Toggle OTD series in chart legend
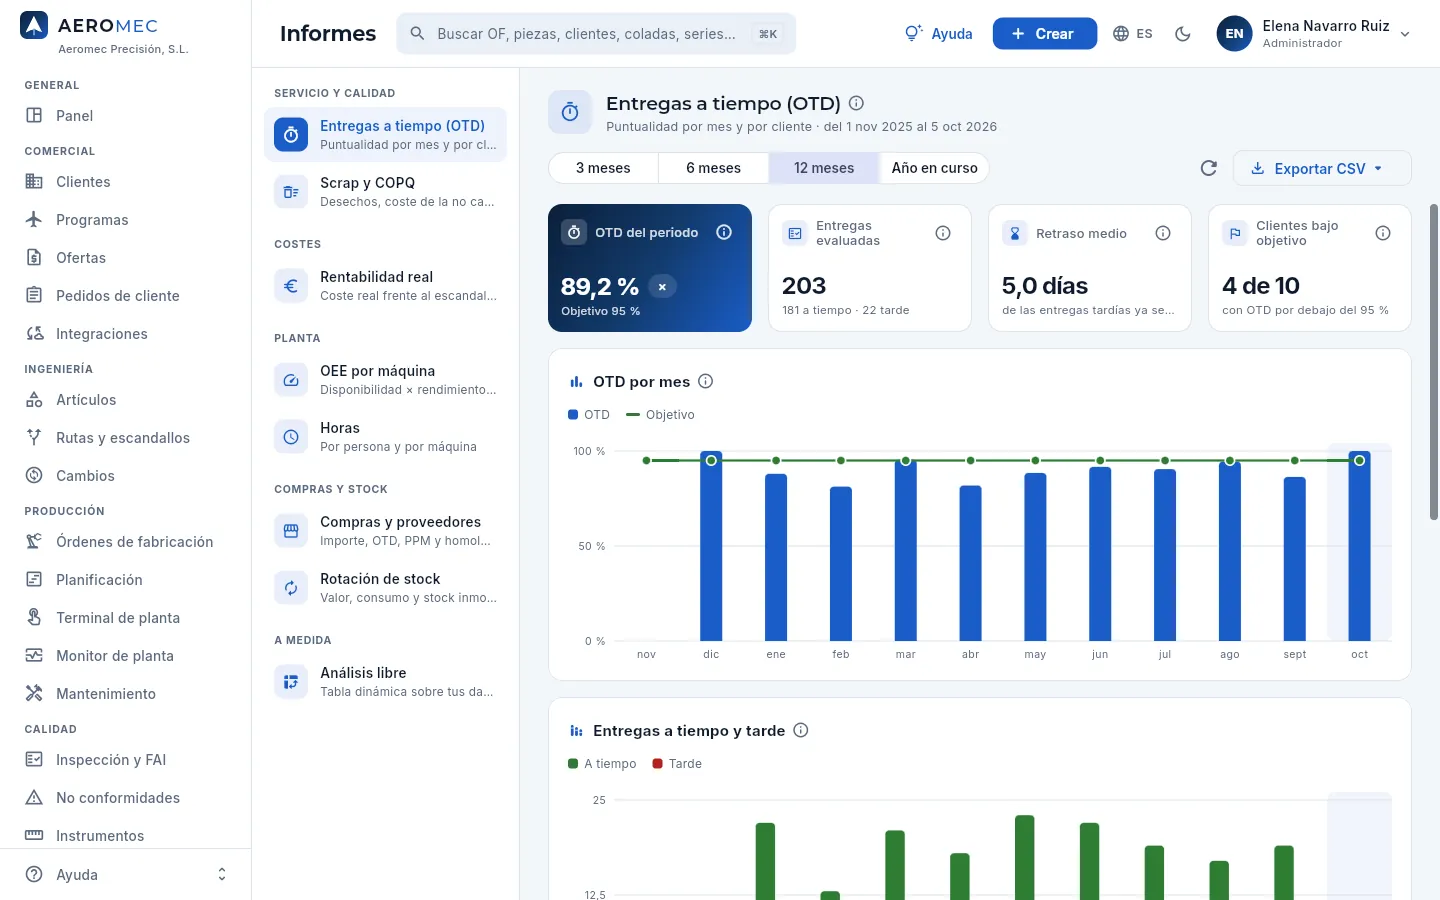Screen dimensions: 1440x900 point(589,414)
